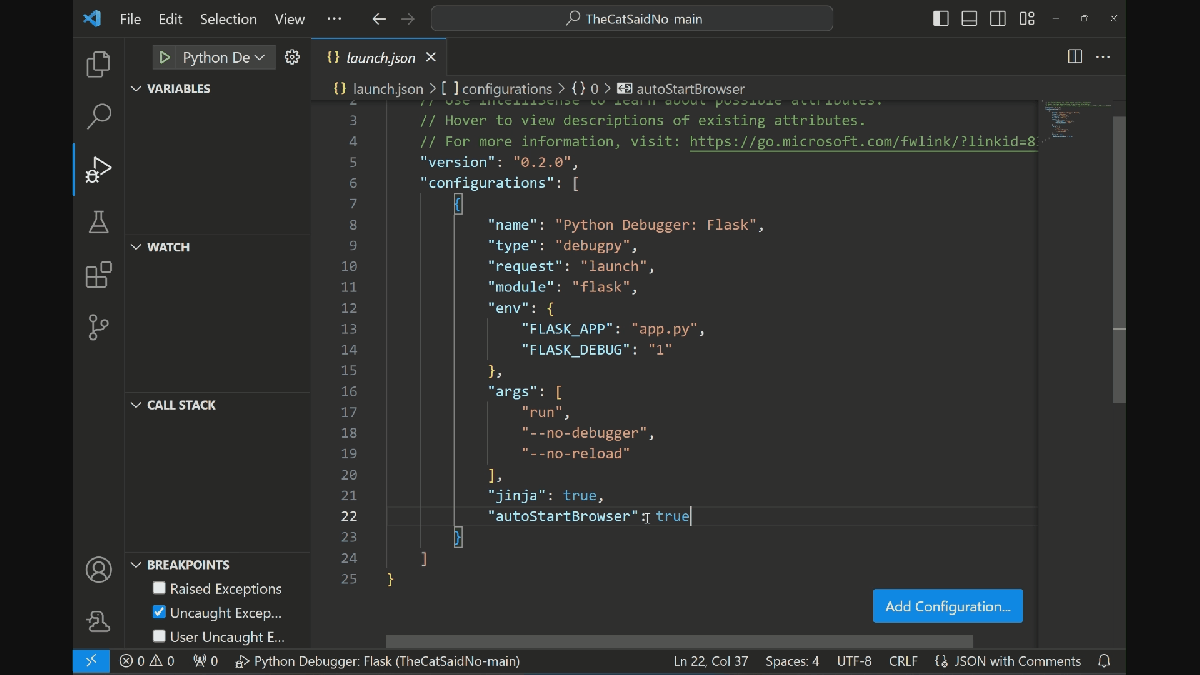Open the Explorer view in activity bar
This screenshot has width=1200, height=675.
click(98, 64)
